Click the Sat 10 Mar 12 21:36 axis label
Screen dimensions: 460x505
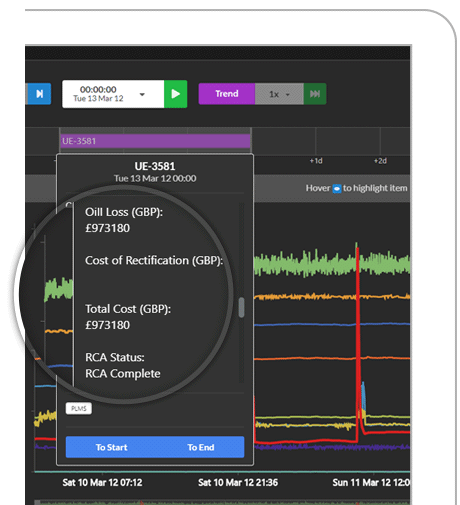[x=238, y=483]
